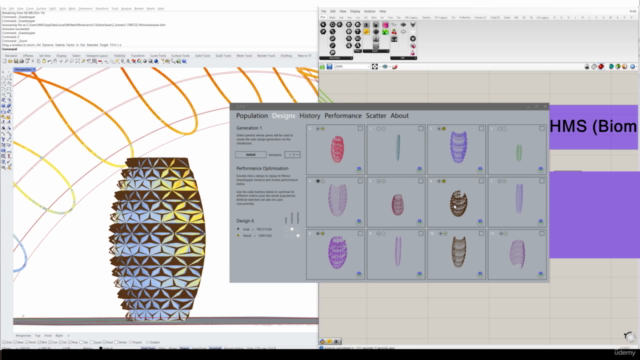Open the Solution menu in Grasshopper
The image size is (640, 360).
369,11
